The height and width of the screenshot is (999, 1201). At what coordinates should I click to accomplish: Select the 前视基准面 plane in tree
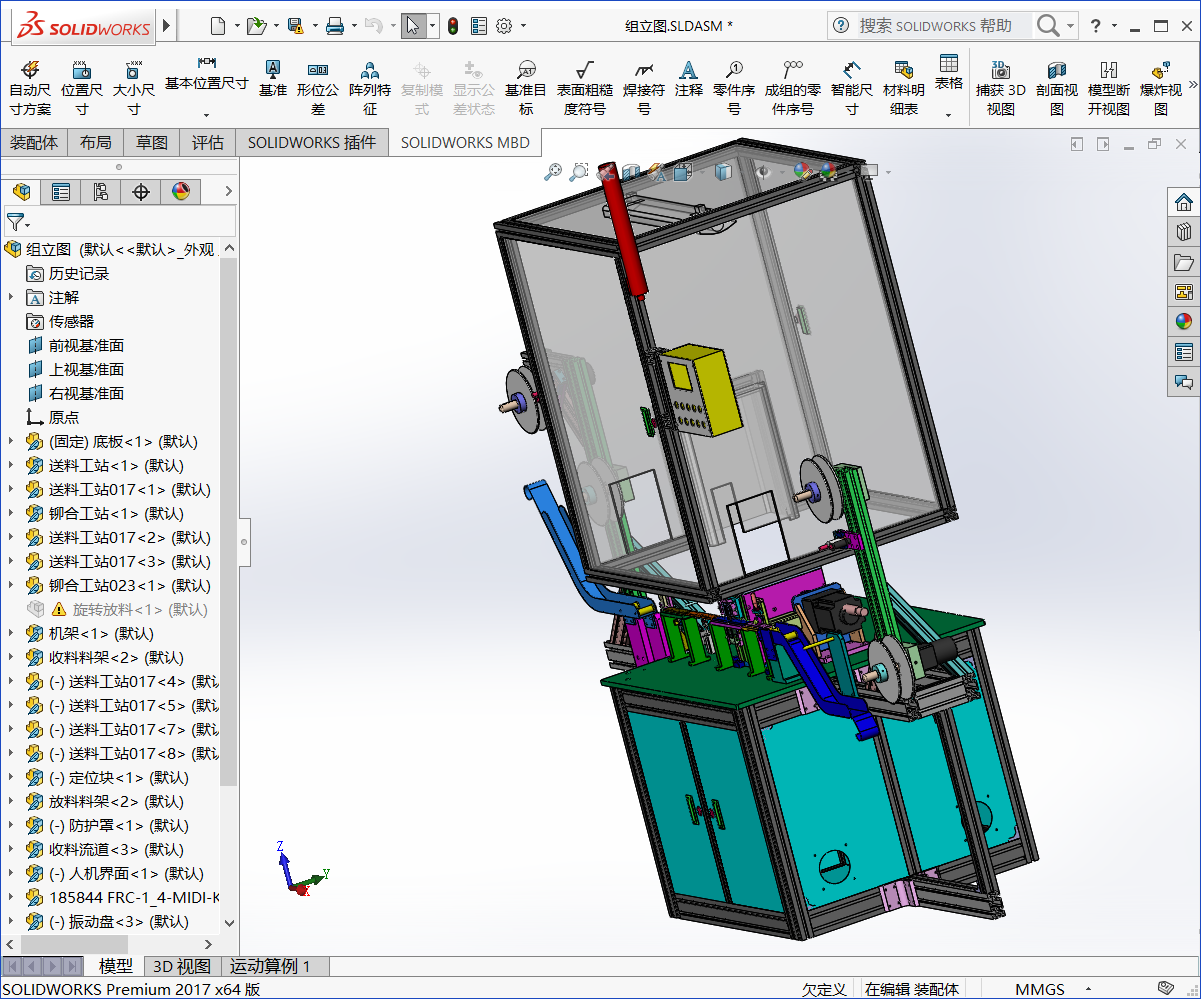(x=86, y=345)
